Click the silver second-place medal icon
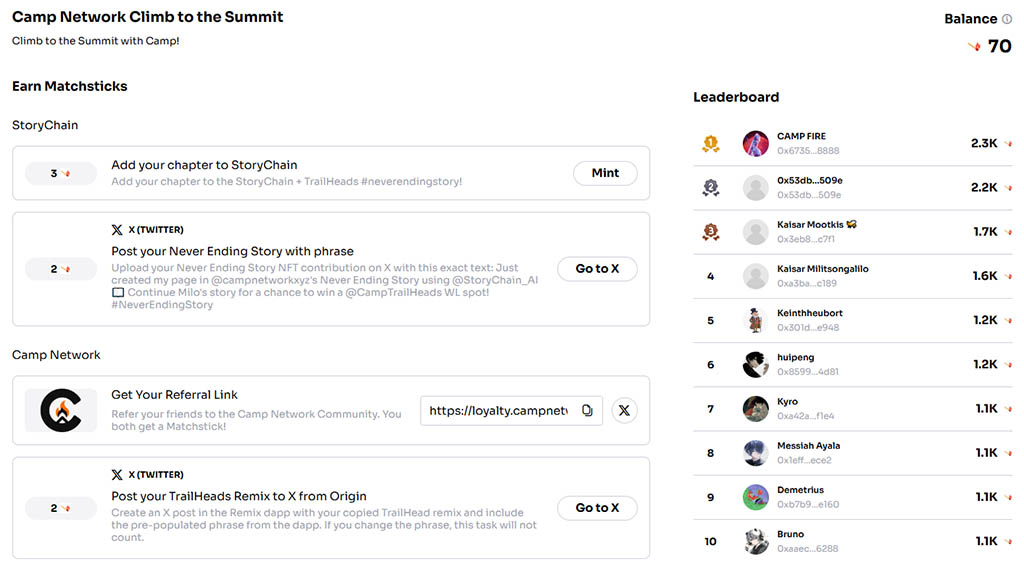 click(x=711, y=187)
